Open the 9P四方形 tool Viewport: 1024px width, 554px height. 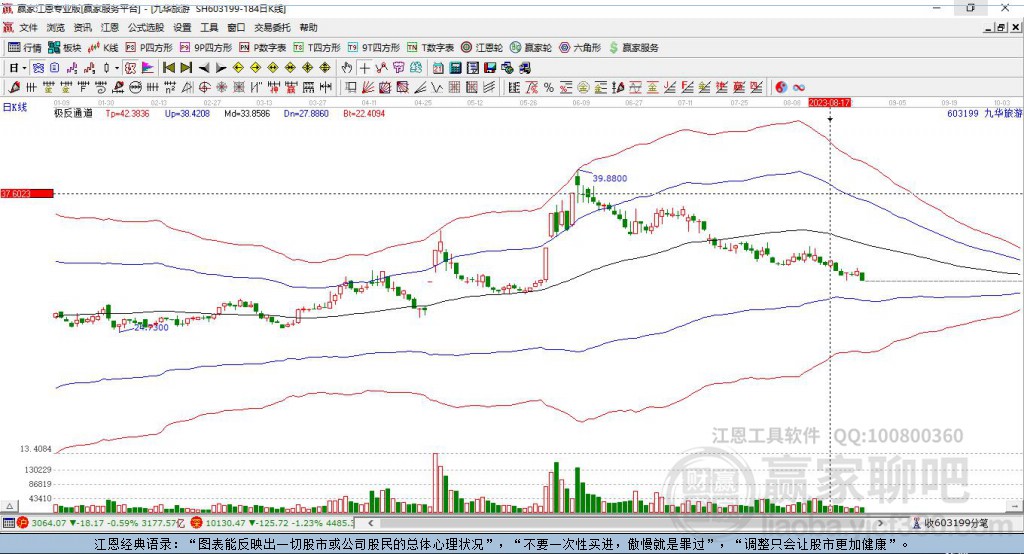(x=206, y=48)
